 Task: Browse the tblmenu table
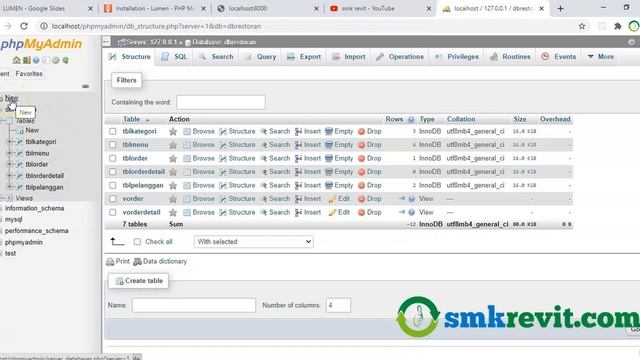pyautogui.click(x=199, y=145)
